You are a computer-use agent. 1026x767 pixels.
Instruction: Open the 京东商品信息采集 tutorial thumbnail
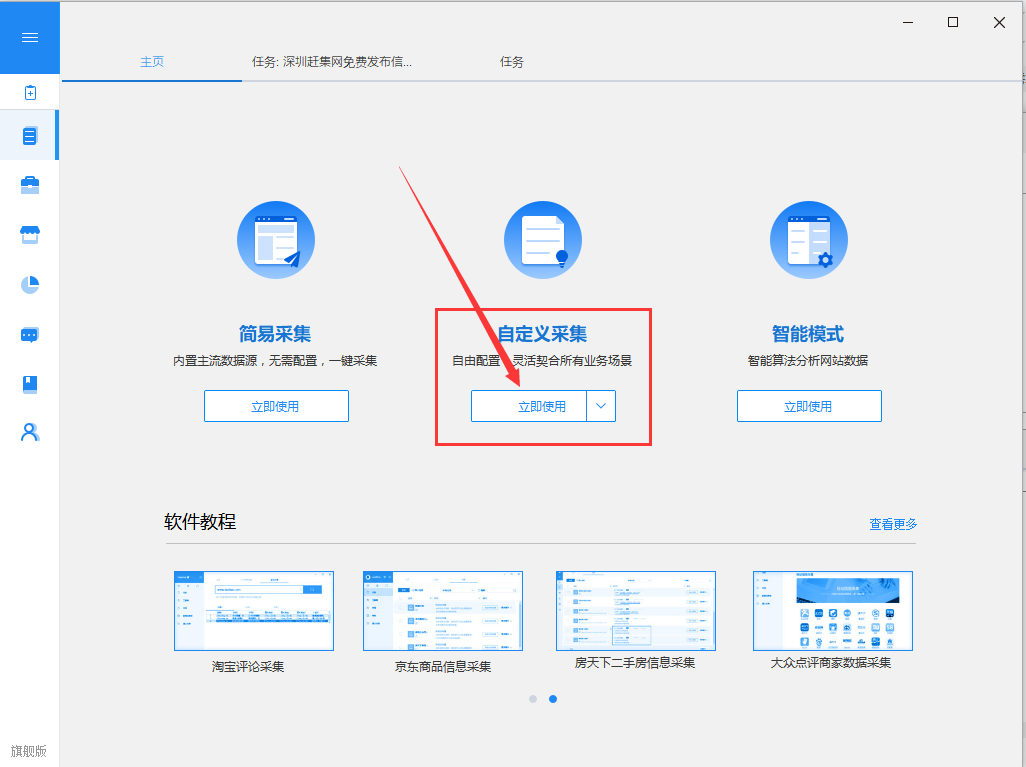[443, 611]
